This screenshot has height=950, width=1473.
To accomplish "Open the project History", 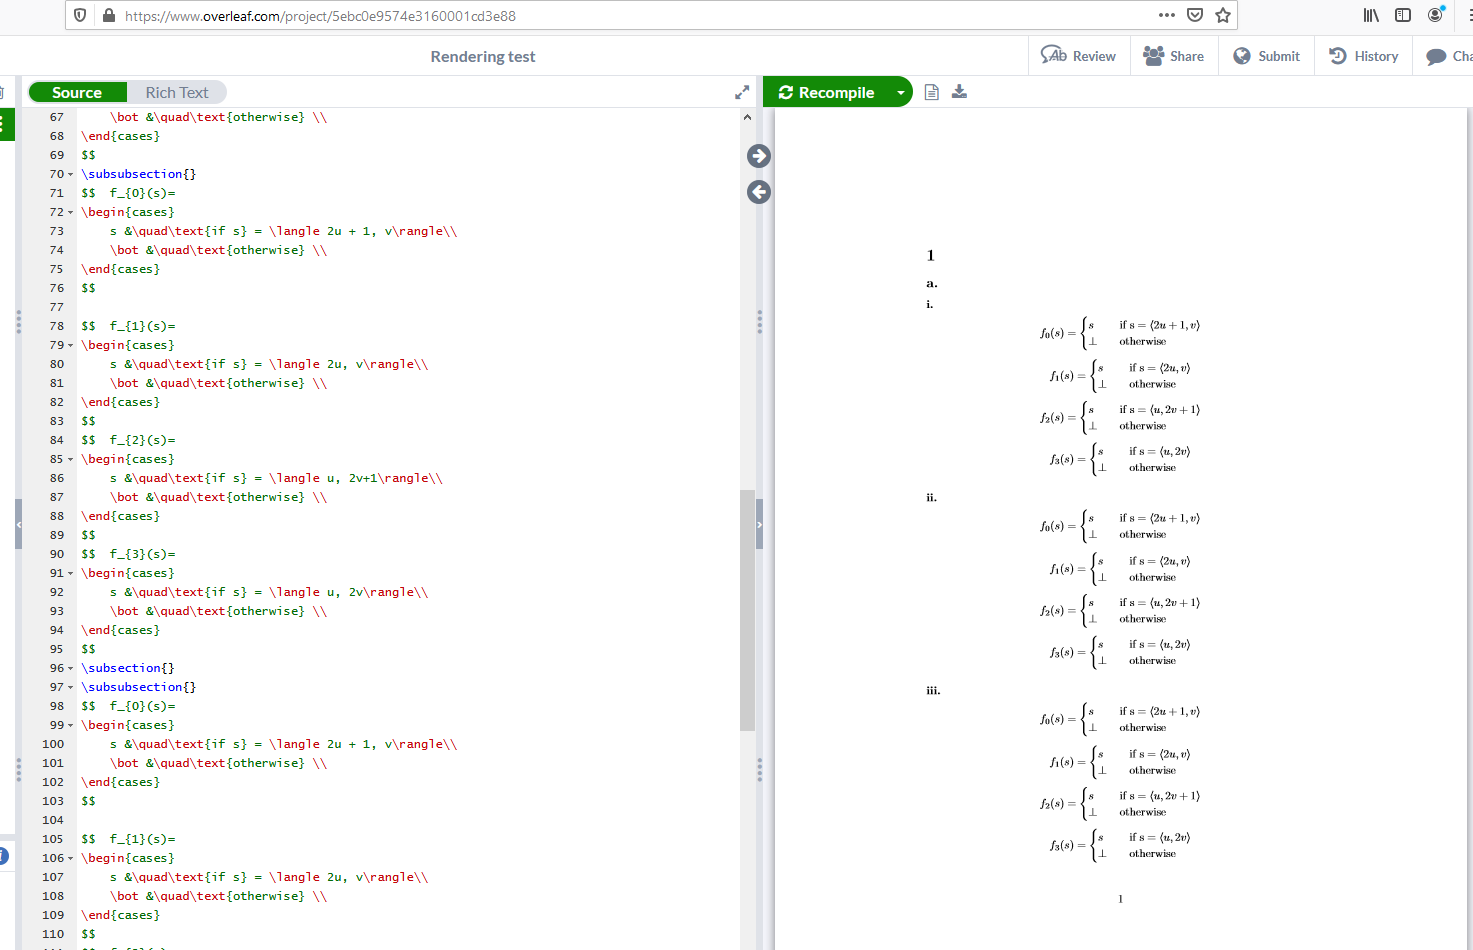I will [x=1362, y=56].
